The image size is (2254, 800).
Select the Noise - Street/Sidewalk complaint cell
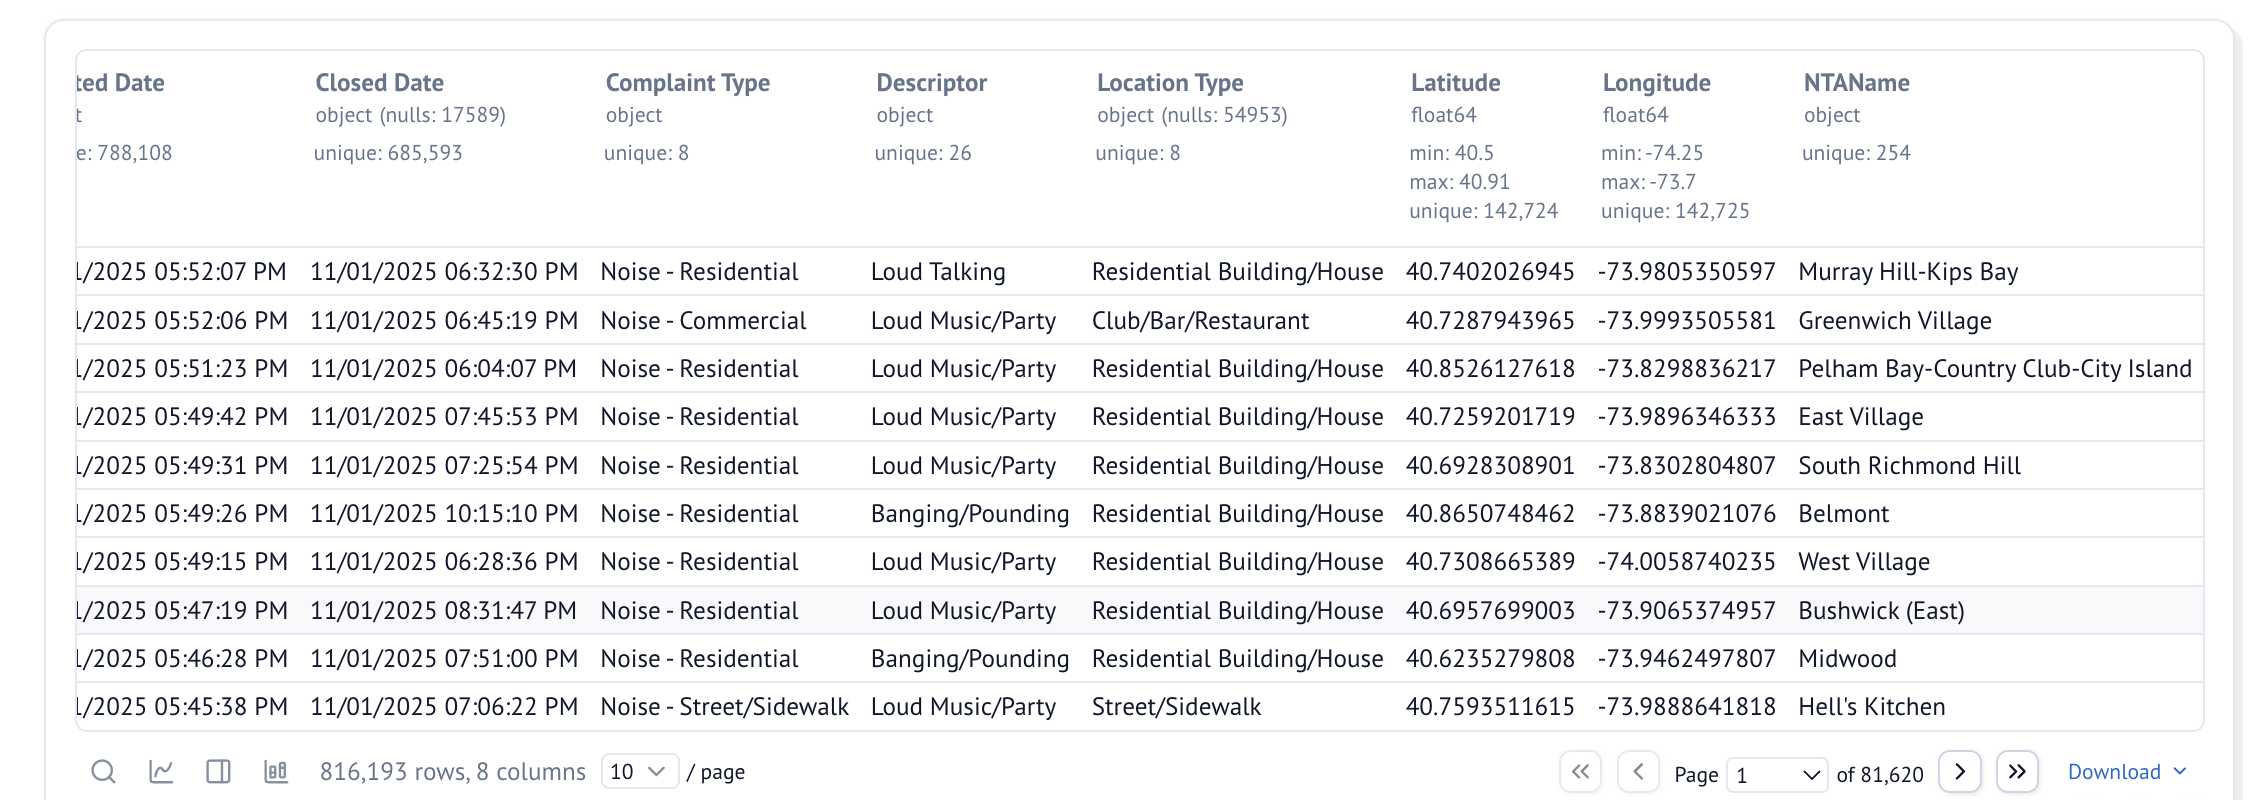point(724,707)
